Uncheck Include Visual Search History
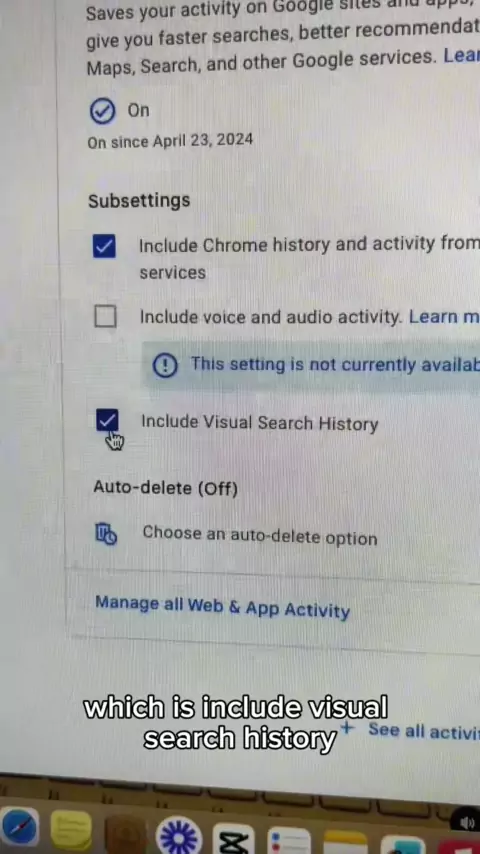The image size is (480, 854). pos(107,420)
